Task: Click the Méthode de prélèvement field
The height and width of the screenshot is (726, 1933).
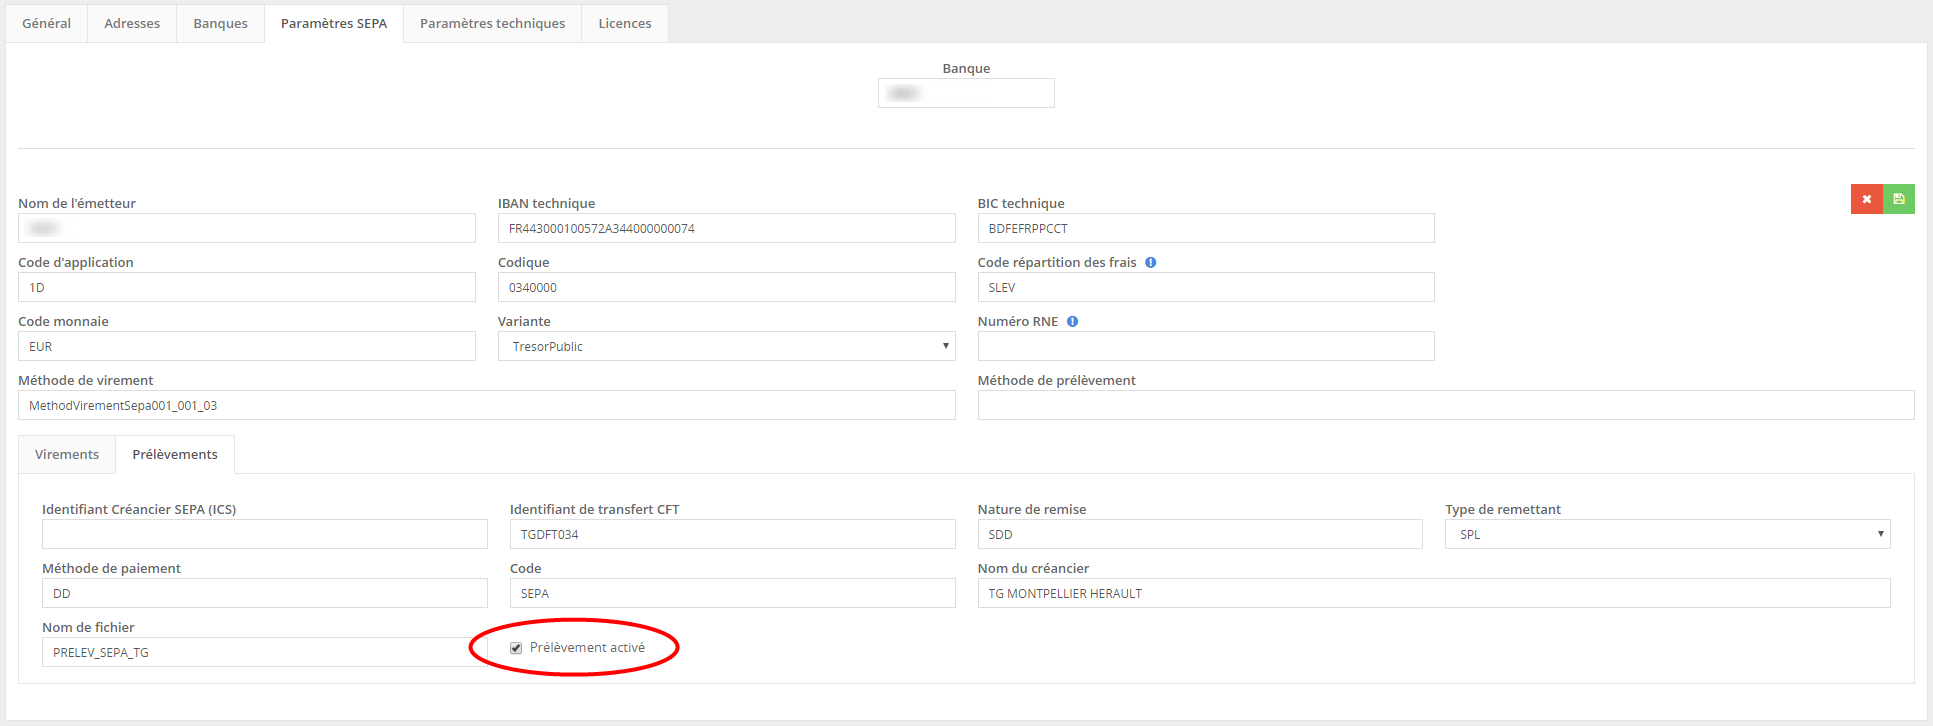Action: coord(1445,405)
